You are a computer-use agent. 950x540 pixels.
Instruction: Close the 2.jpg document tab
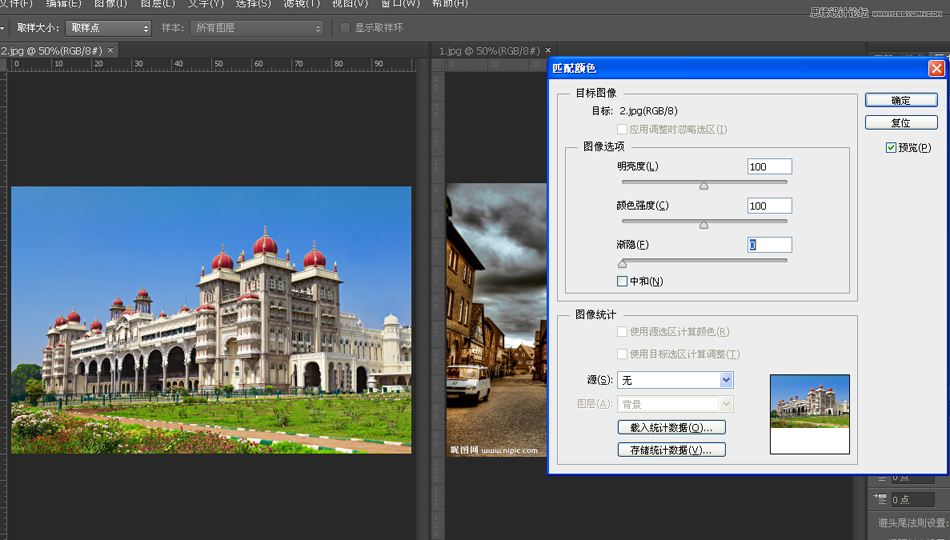[110, 50]
